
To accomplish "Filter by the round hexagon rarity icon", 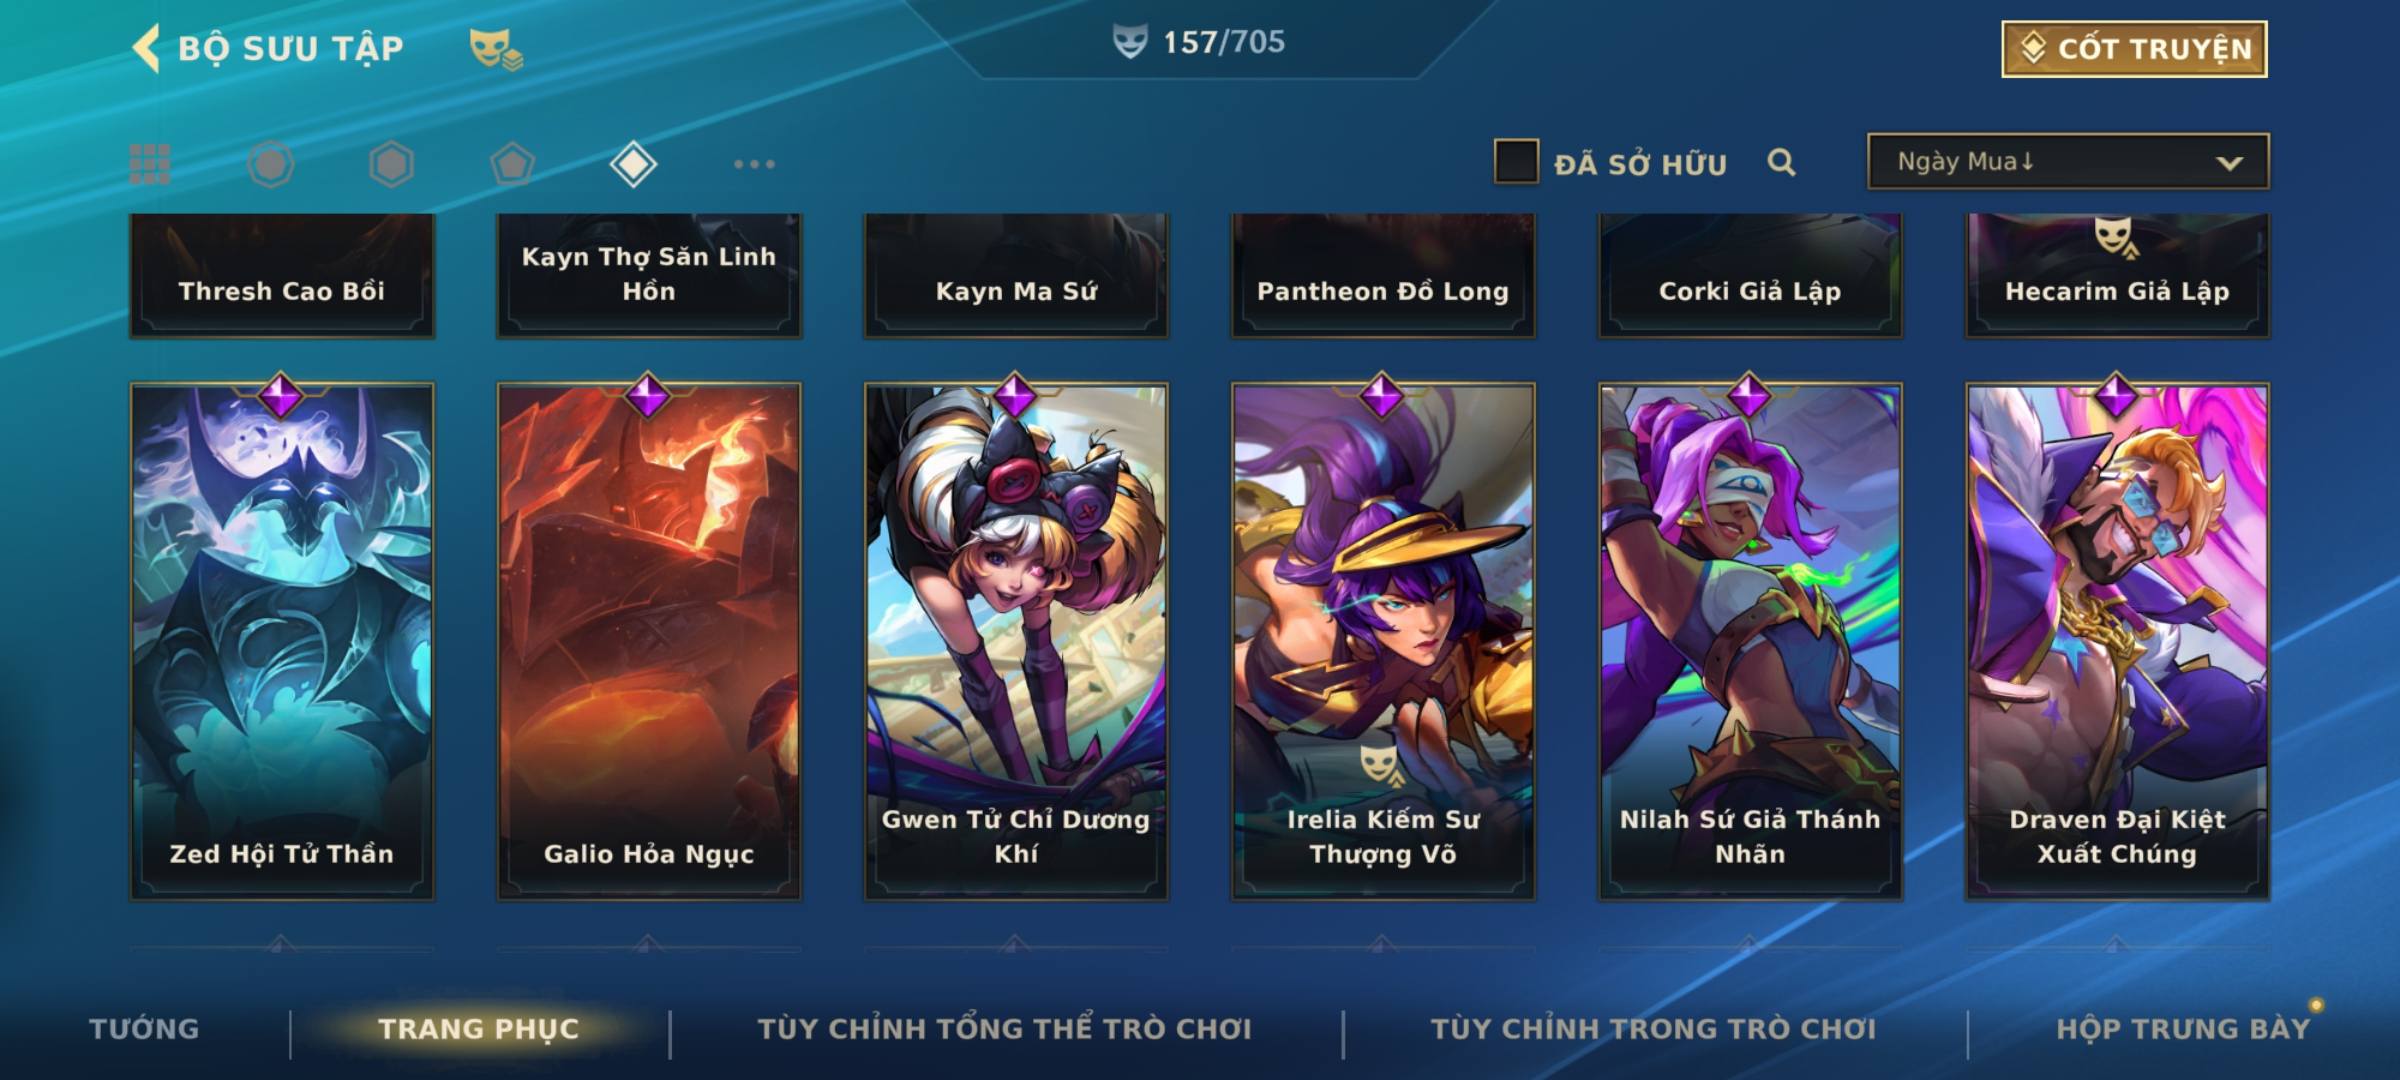I will pyautogui.click(x=271, y=164).
